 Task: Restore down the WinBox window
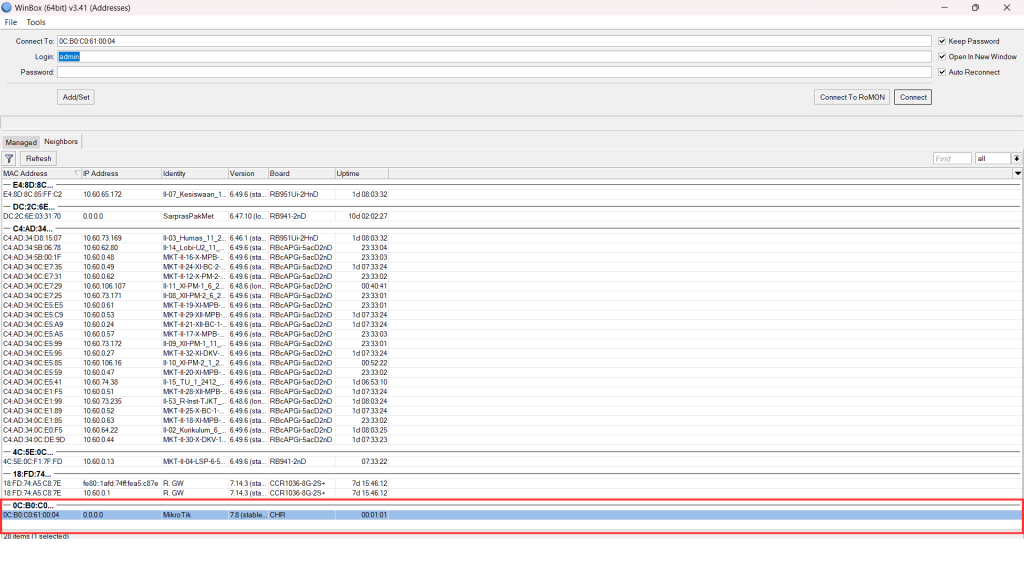pyautogui.click(x=975, y=7)
